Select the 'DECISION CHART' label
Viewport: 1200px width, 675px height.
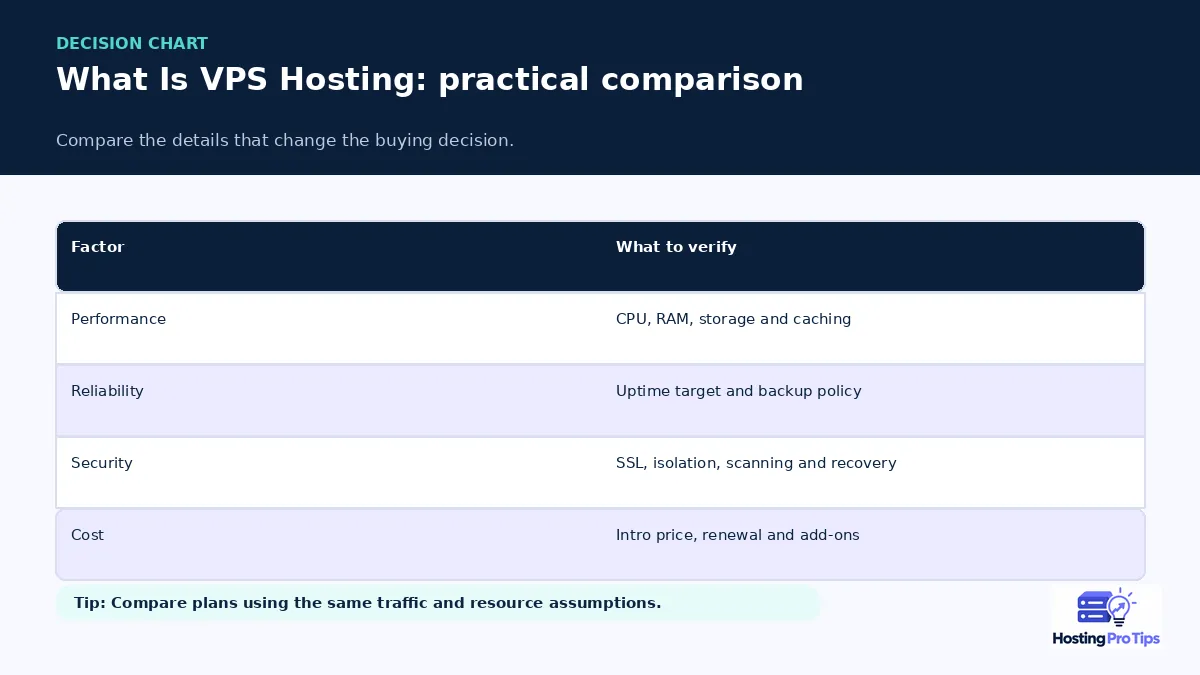point(132,44)
